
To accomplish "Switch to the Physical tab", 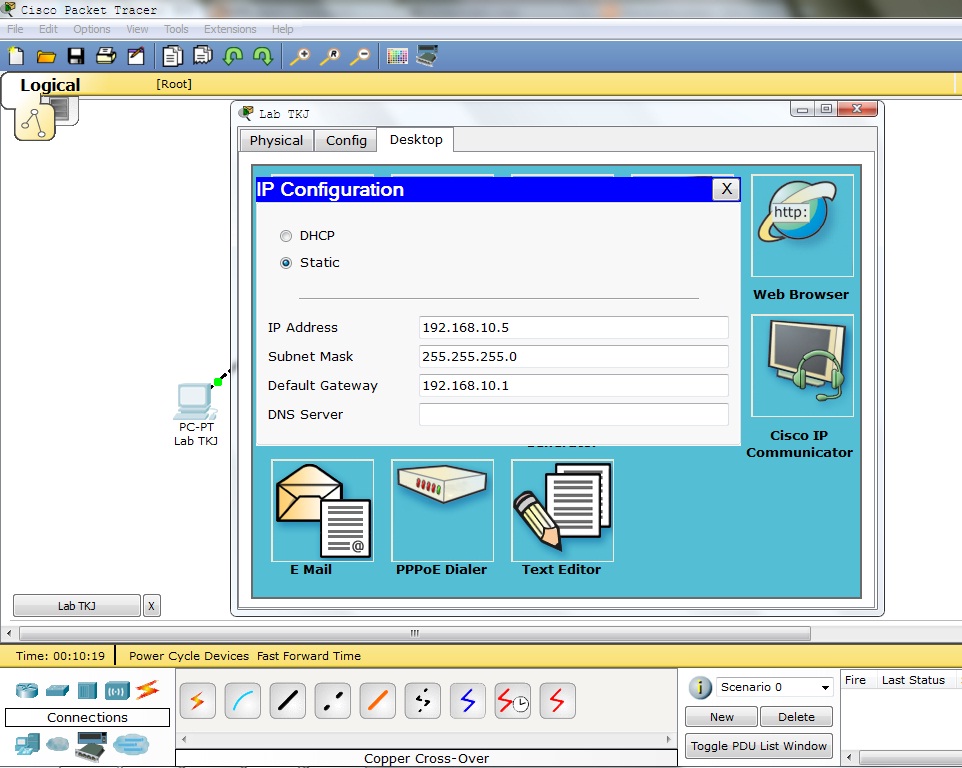I will (276, 140).
